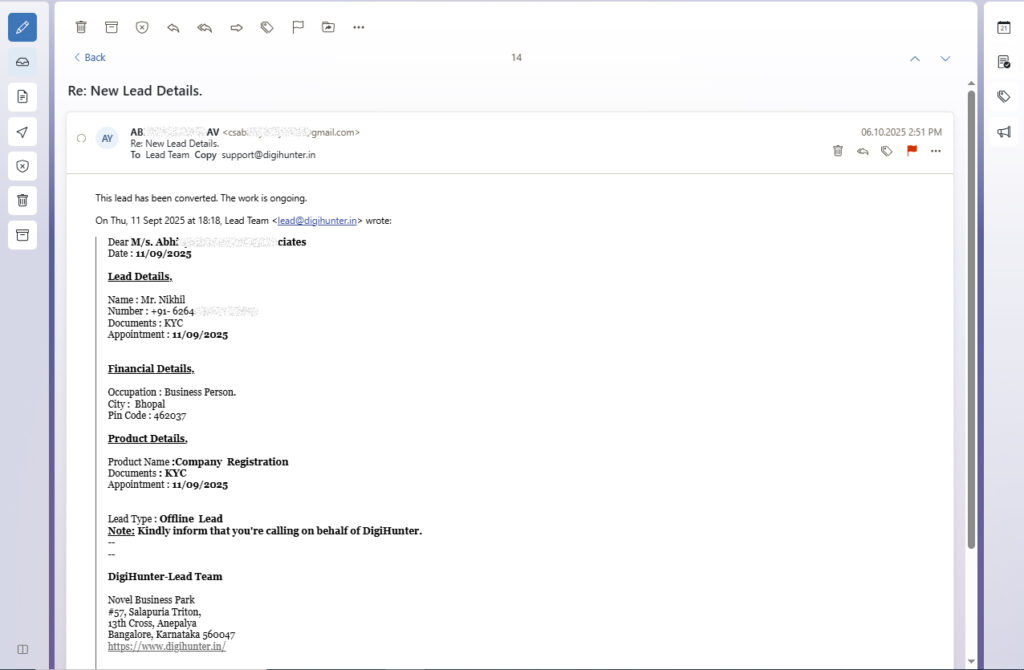Toggle the flag icon in the top toolbar

297,27
